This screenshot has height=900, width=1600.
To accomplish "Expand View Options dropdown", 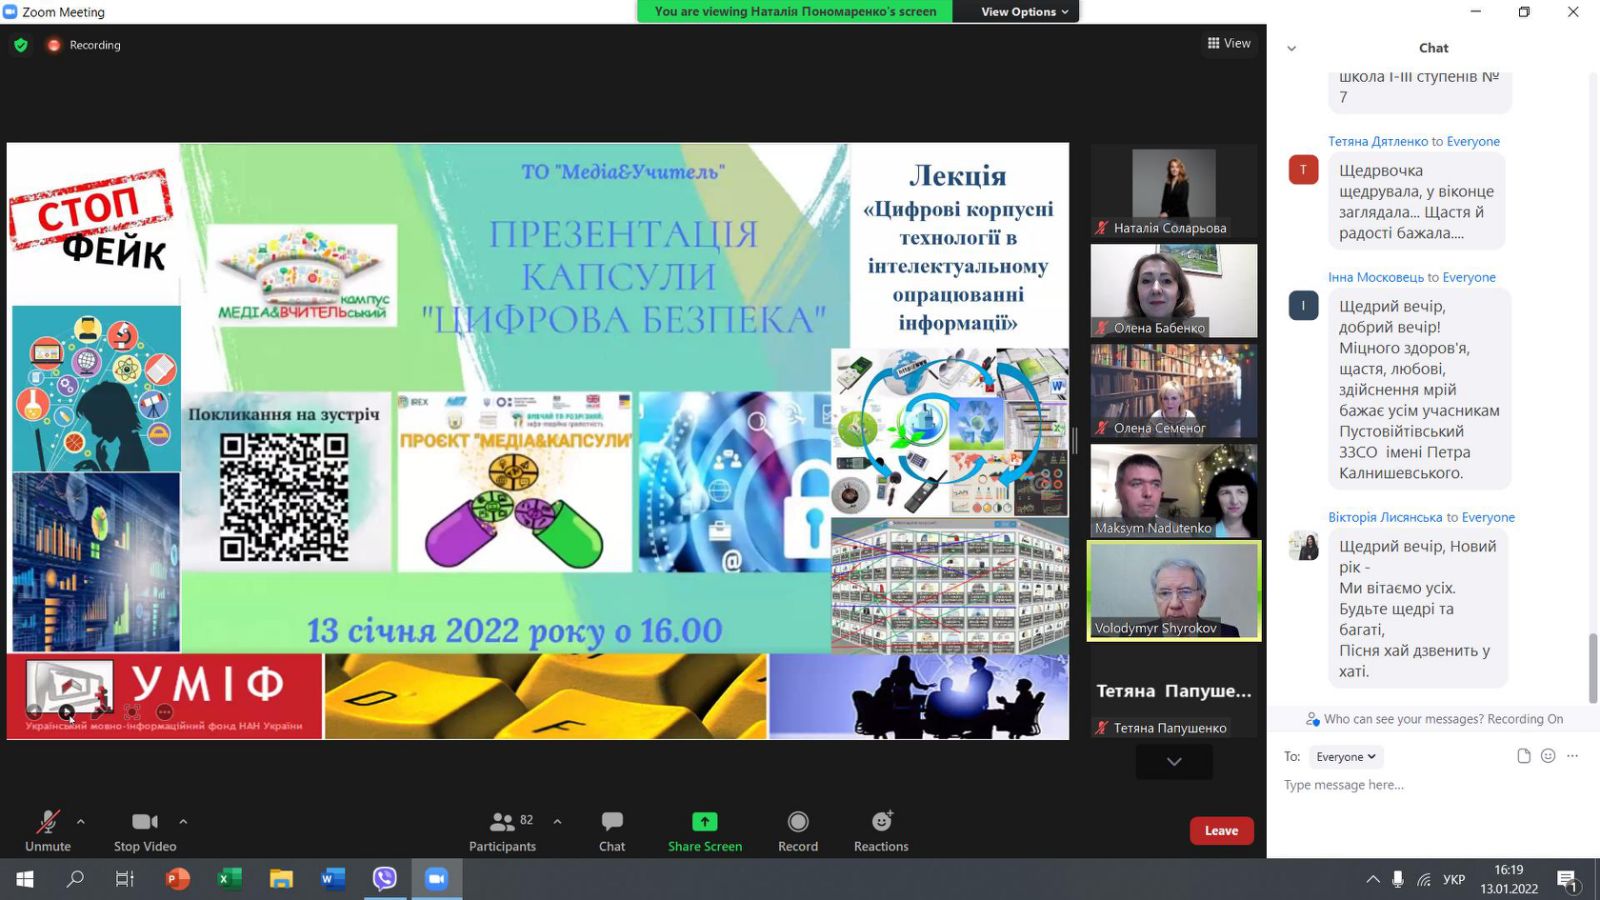I will [1024, 12].
